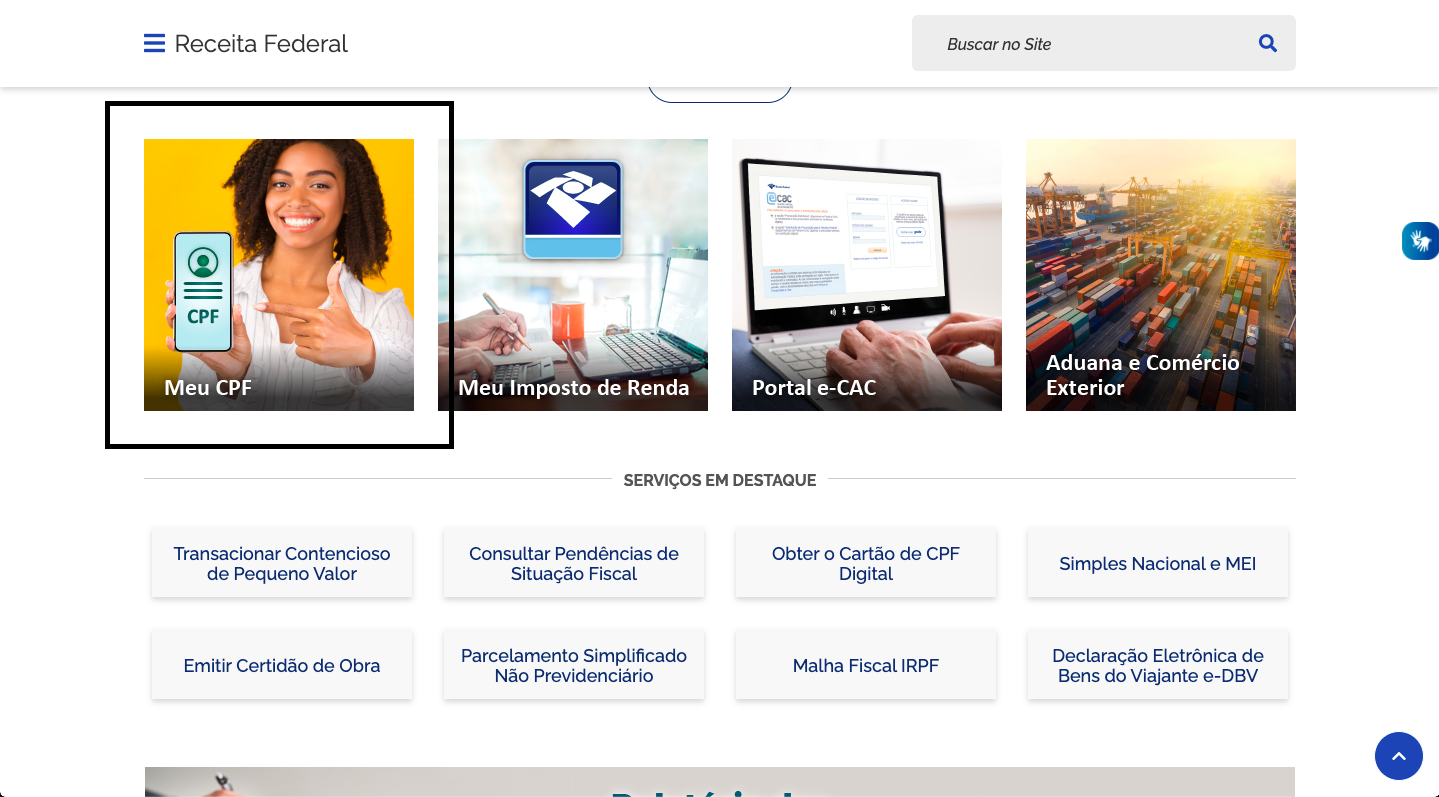Click the scroll-to-top arrow button
The width and height of the screenshot is (1439, 797).
[x=1399, y=756]
